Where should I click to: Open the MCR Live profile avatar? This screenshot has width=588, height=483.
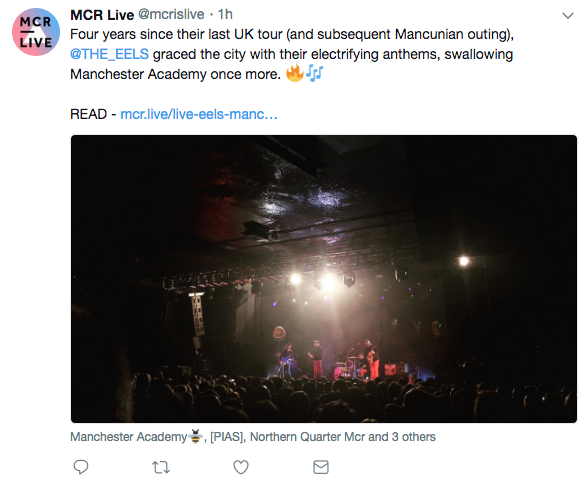[36, 32]
